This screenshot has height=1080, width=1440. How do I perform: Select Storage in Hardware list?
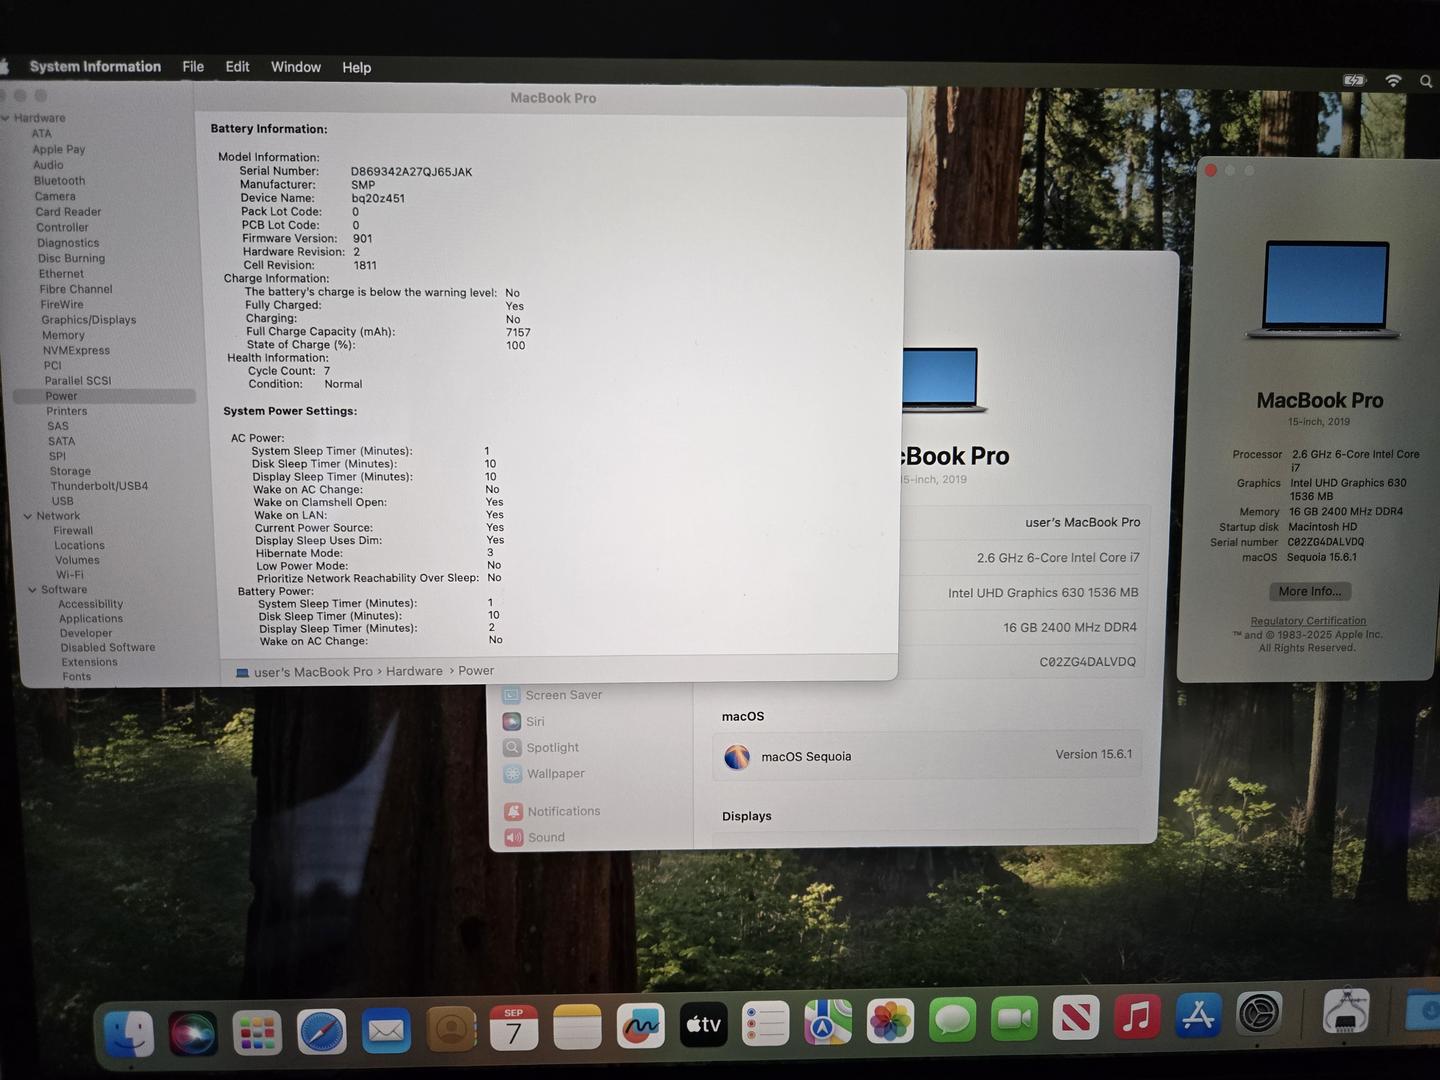70,471
